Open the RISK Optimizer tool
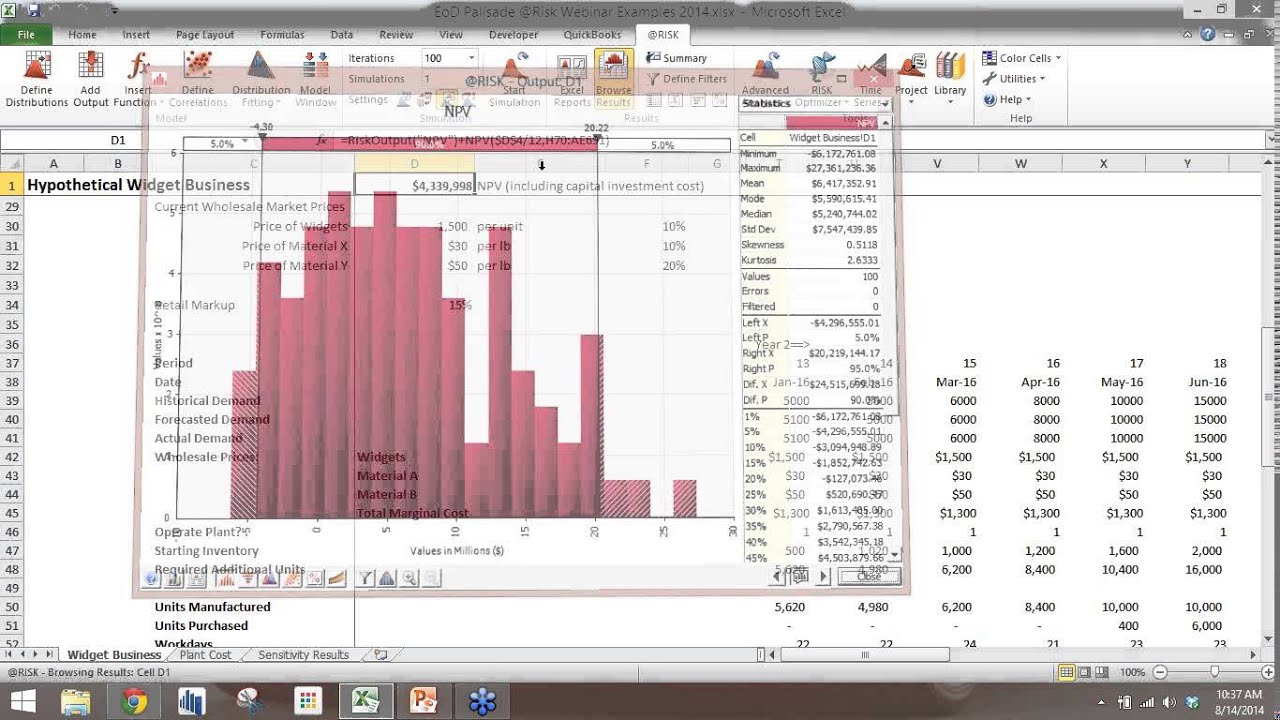 [822, 80]
